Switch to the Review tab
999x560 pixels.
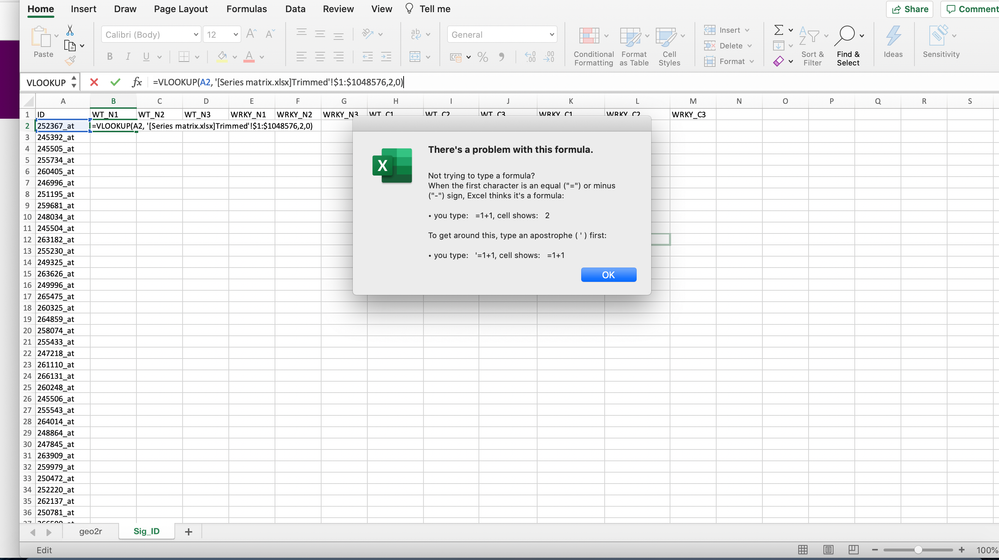coord(338,9)
